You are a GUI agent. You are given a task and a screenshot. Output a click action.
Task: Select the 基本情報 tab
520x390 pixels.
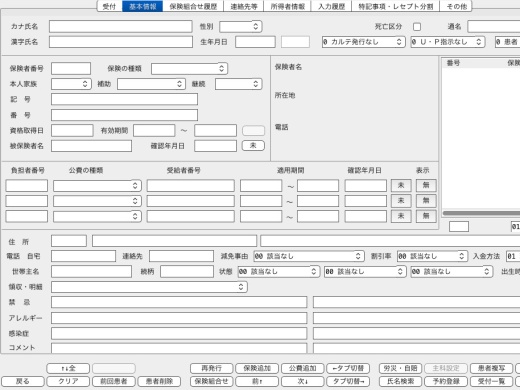[x=143, y=6]
